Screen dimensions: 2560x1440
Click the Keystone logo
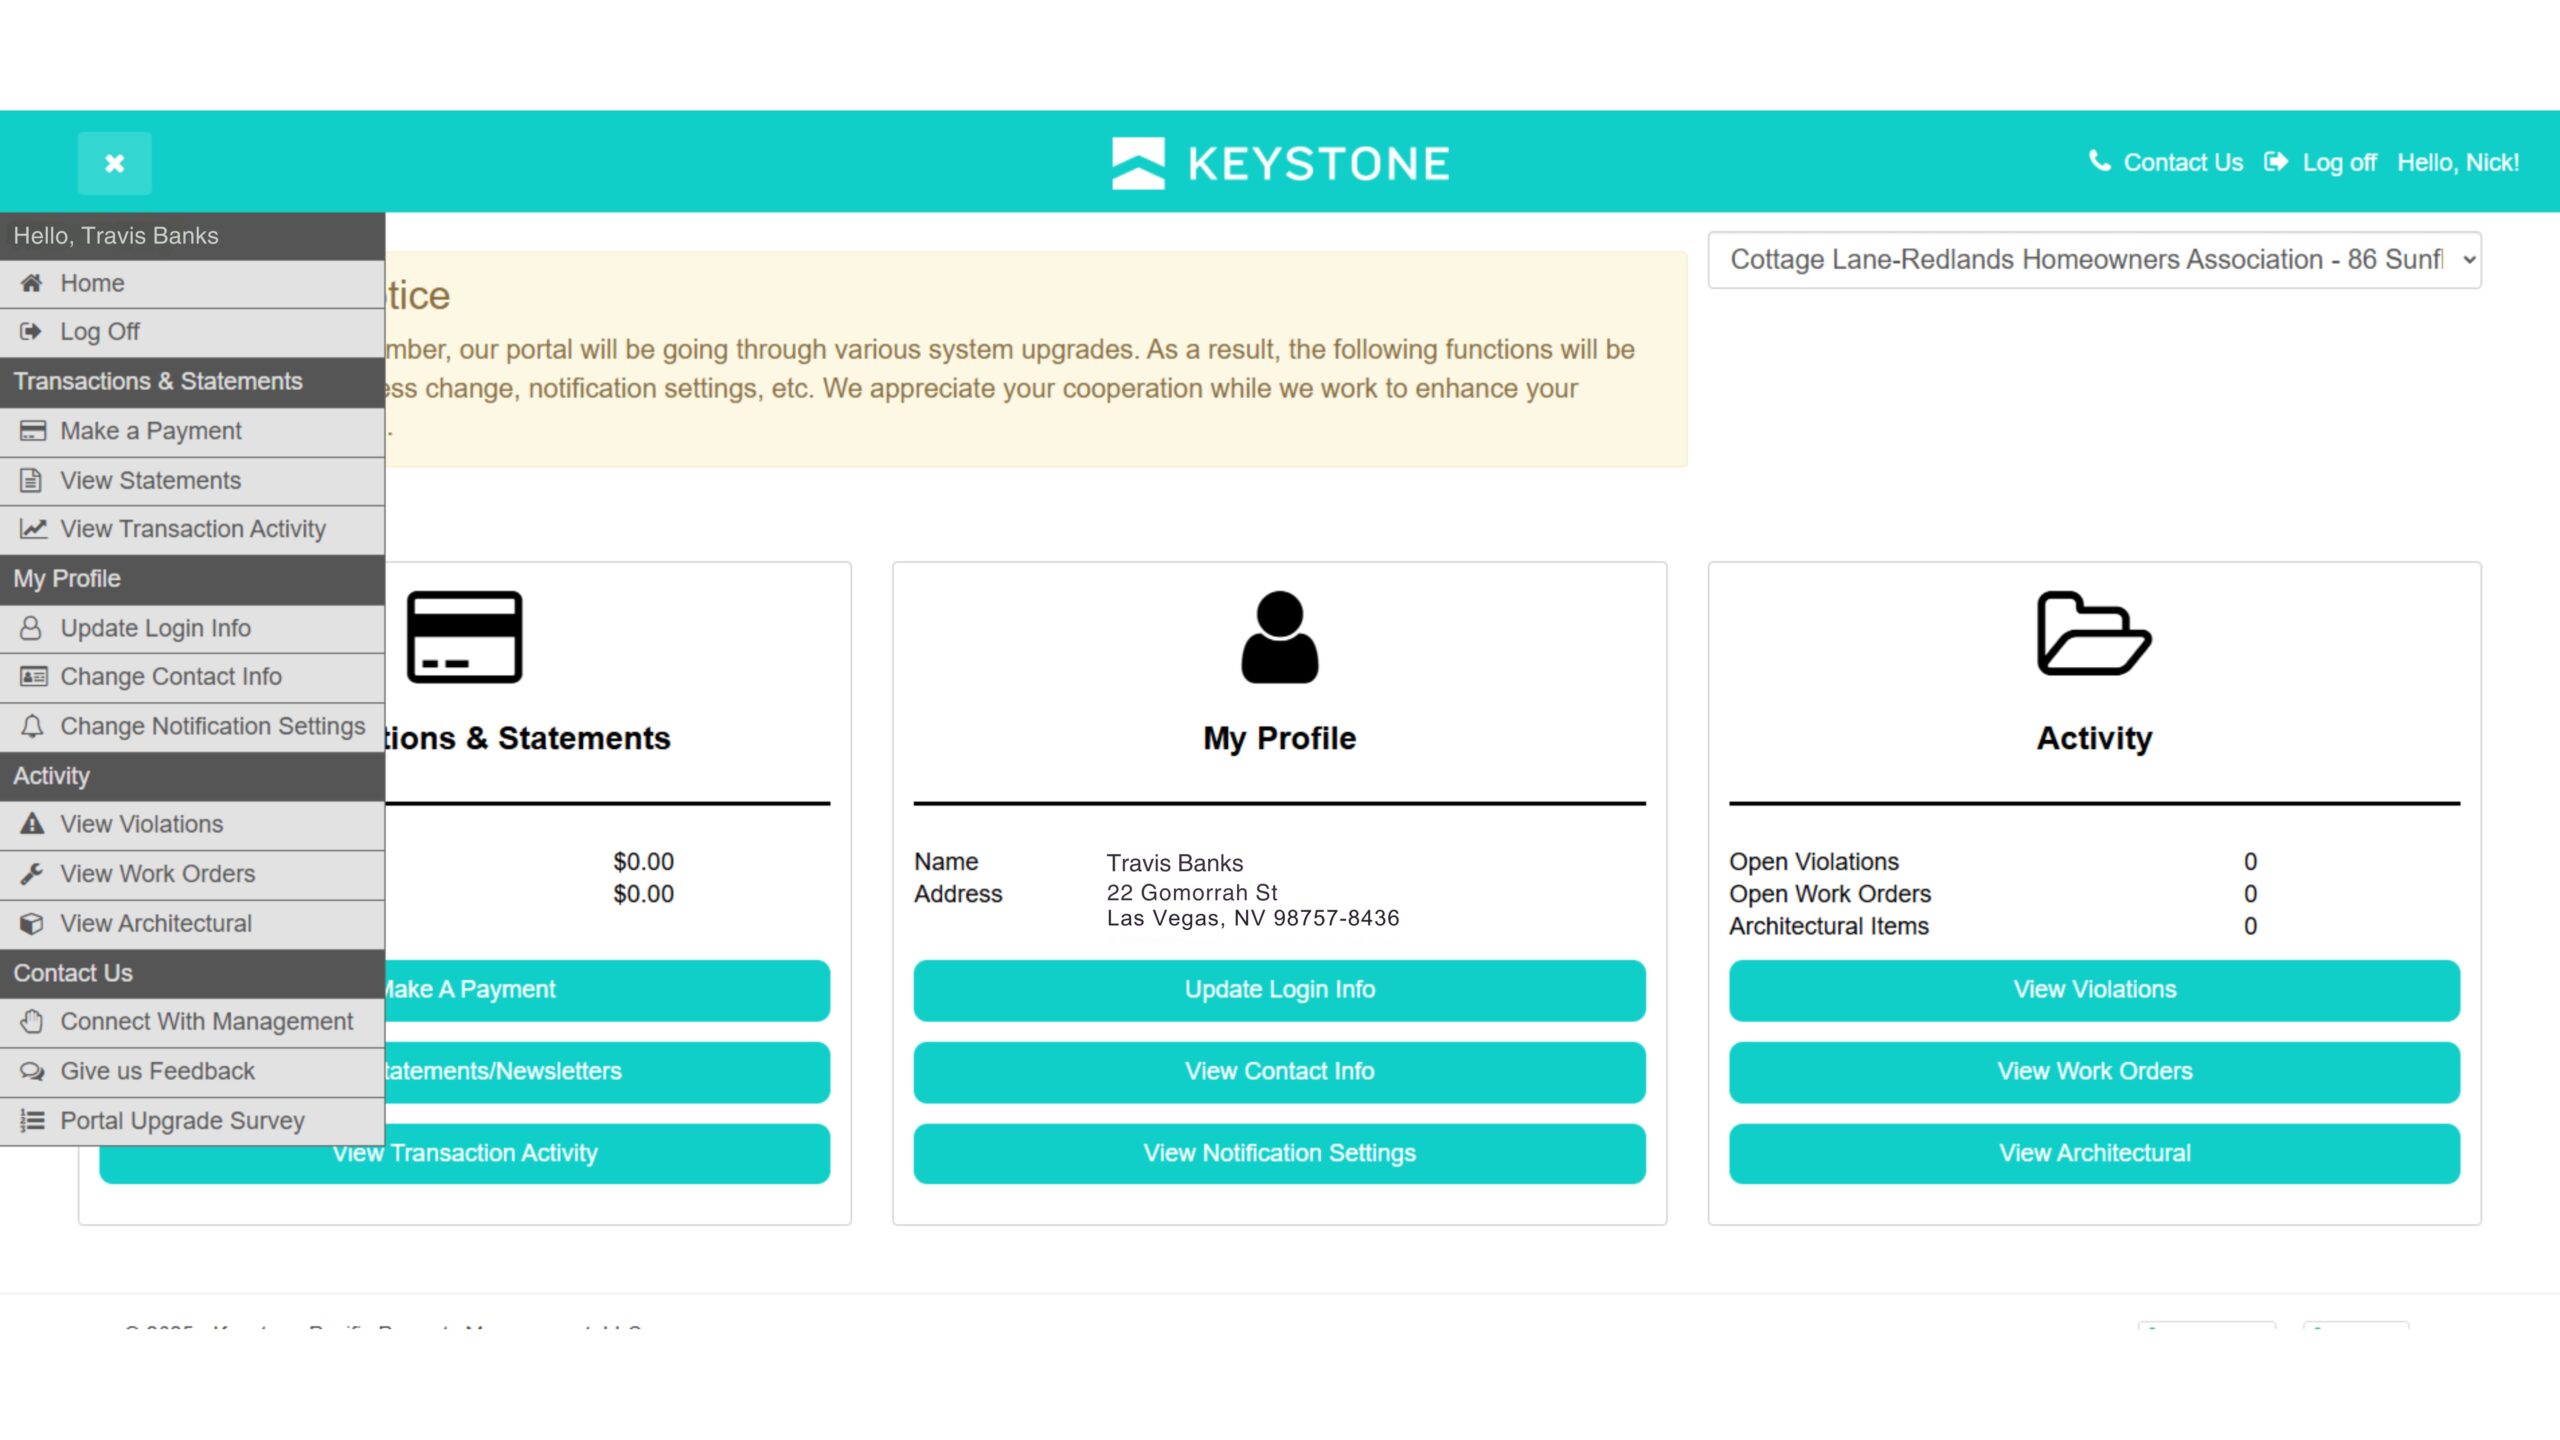[x=1280, y=163]
